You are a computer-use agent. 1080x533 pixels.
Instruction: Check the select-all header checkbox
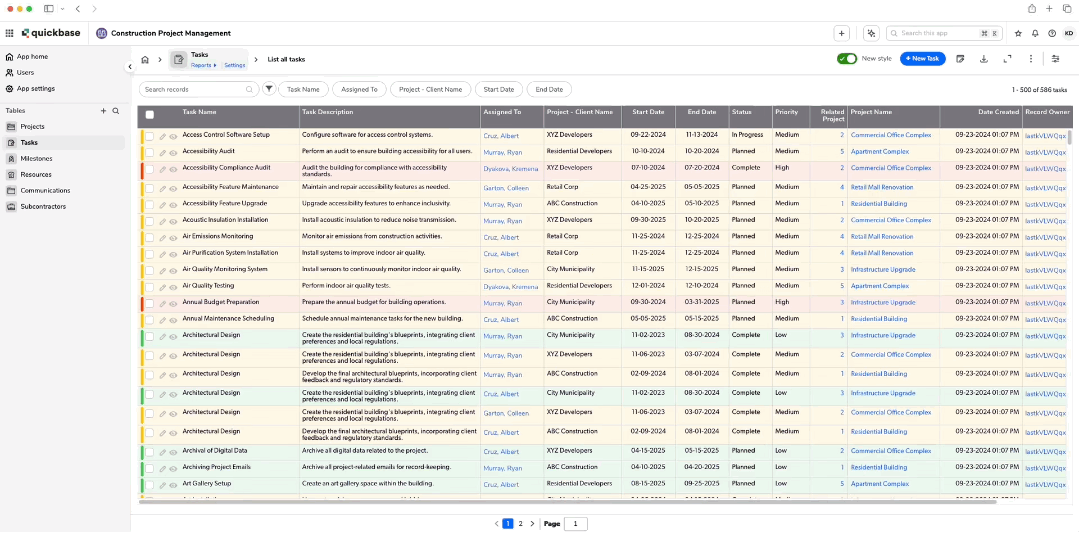[149, 115]
